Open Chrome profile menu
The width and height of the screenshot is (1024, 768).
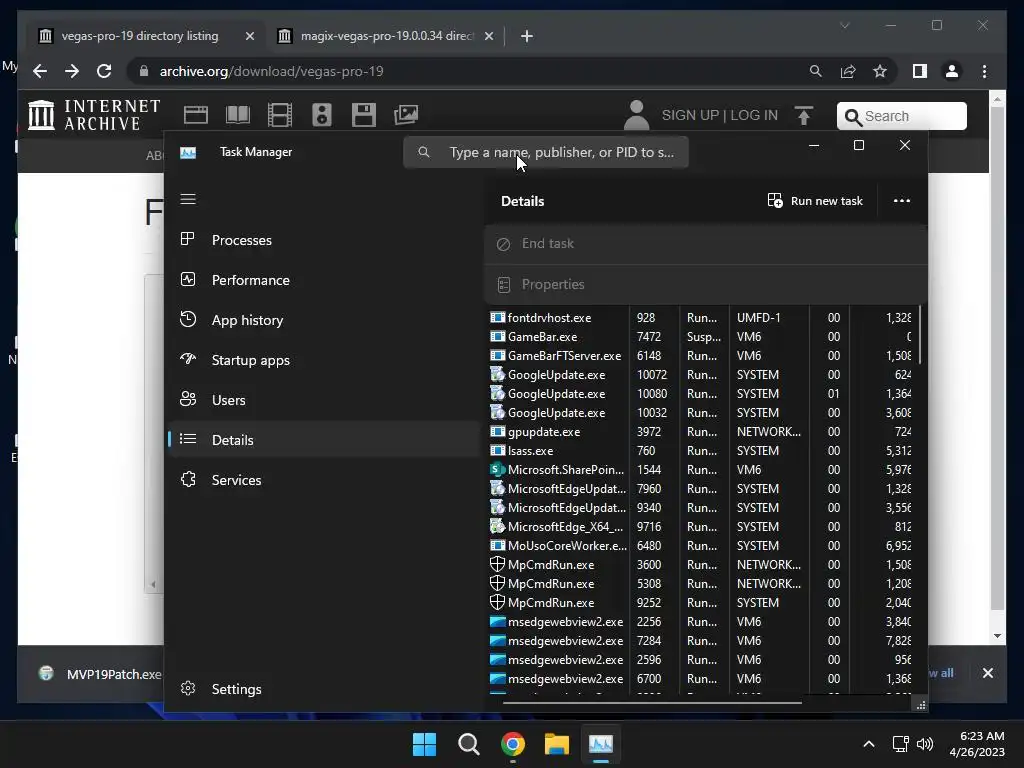point(952,71)
